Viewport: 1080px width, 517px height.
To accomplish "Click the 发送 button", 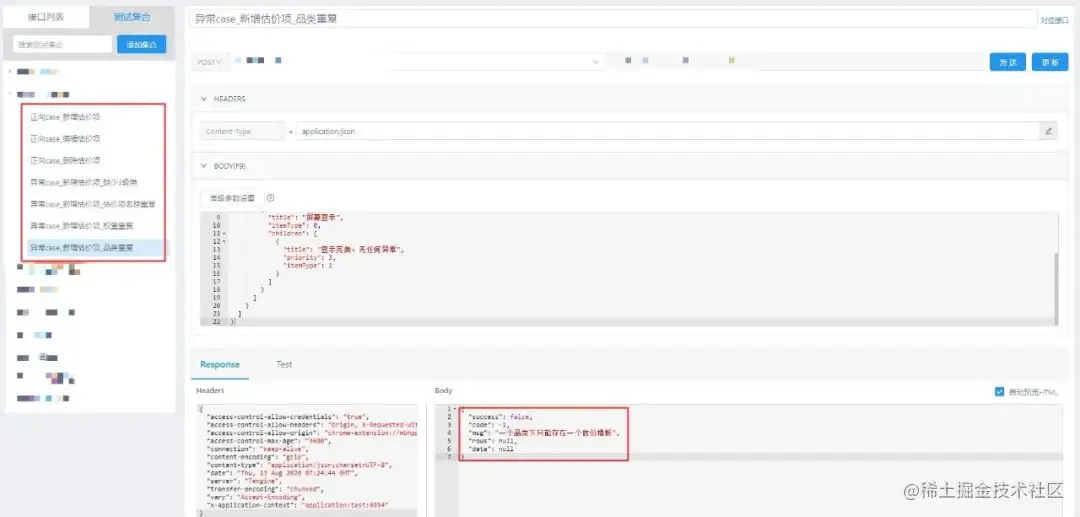I will (x=1008, y=62).
